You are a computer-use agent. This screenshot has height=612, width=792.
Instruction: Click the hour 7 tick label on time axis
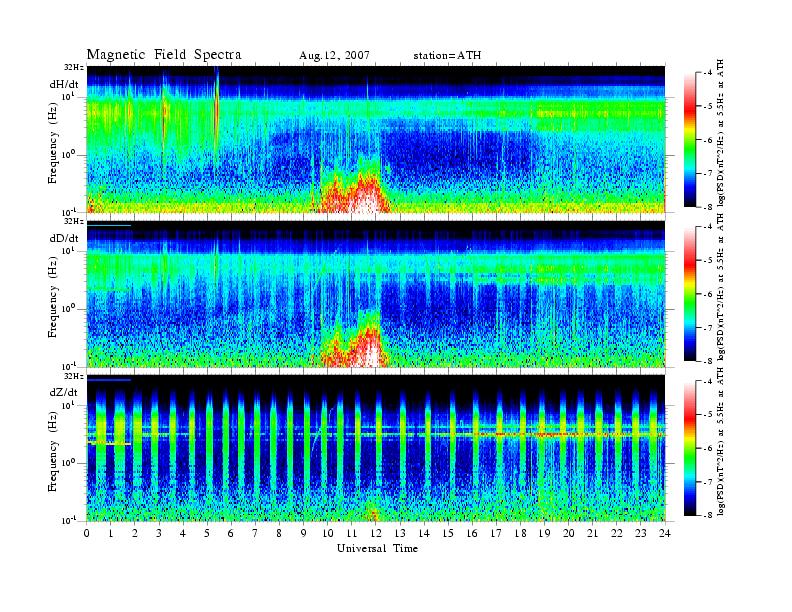(256, 533)
